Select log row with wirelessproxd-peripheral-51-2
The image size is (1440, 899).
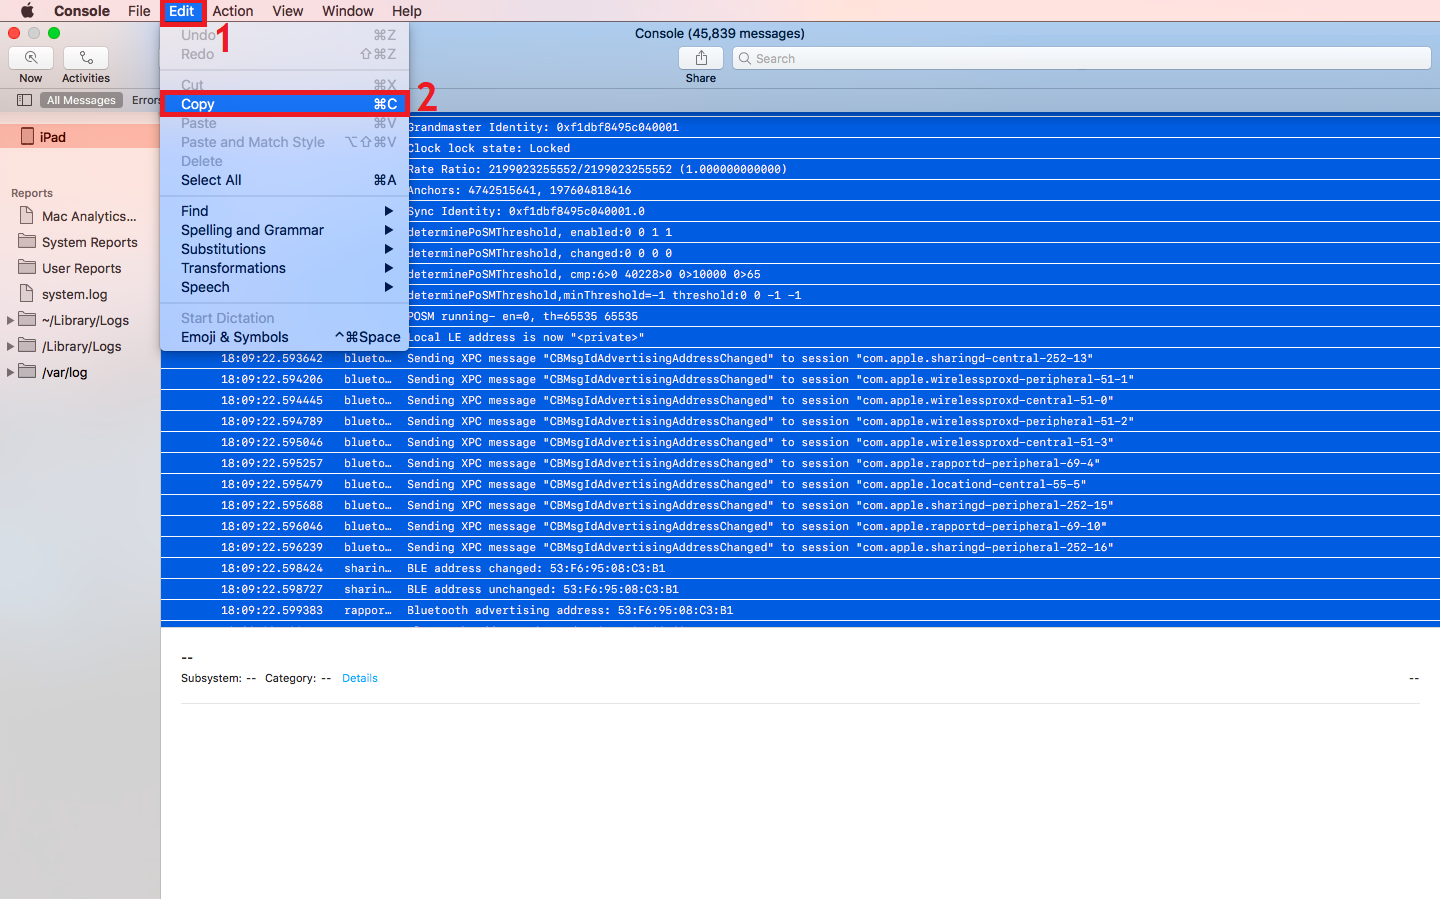pyautogui.click(x=800, y=421)
